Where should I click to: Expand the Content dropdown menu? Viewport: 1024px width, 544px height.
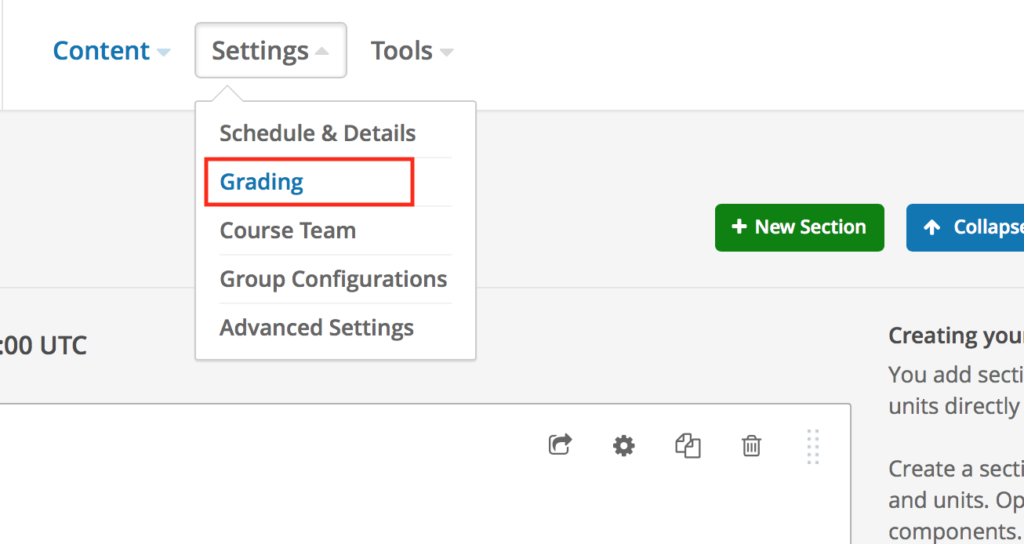click(x=111, y=51)
